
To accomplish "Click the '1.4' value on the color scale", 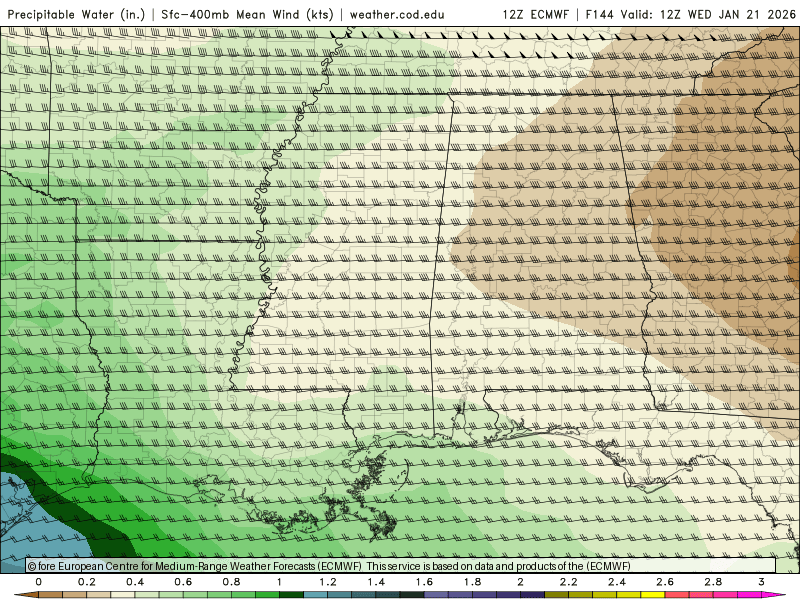I will point(376,582).
